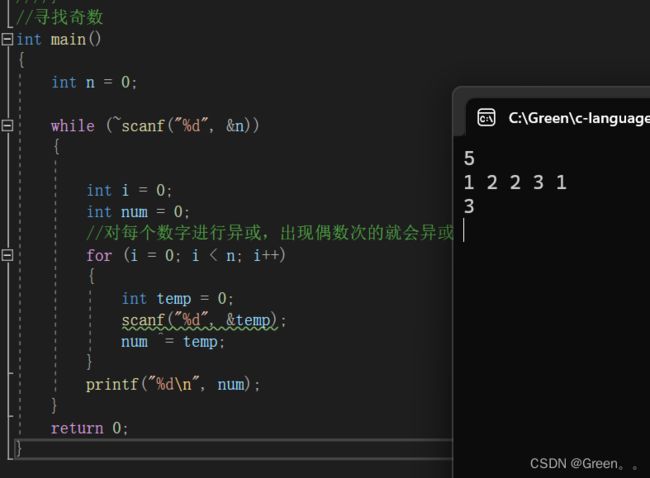Click the console input line showing 5
Screen dimensions: 650x478
click(469, 158)
